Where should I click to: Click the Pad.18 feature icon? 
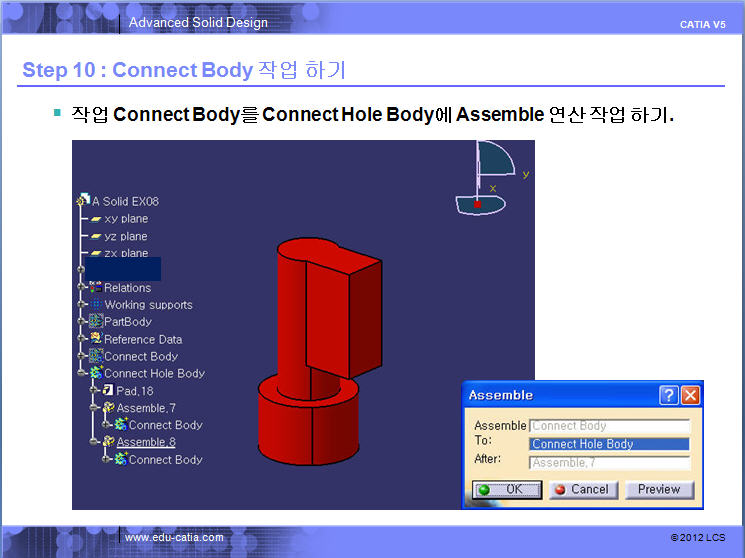[108, 391]
